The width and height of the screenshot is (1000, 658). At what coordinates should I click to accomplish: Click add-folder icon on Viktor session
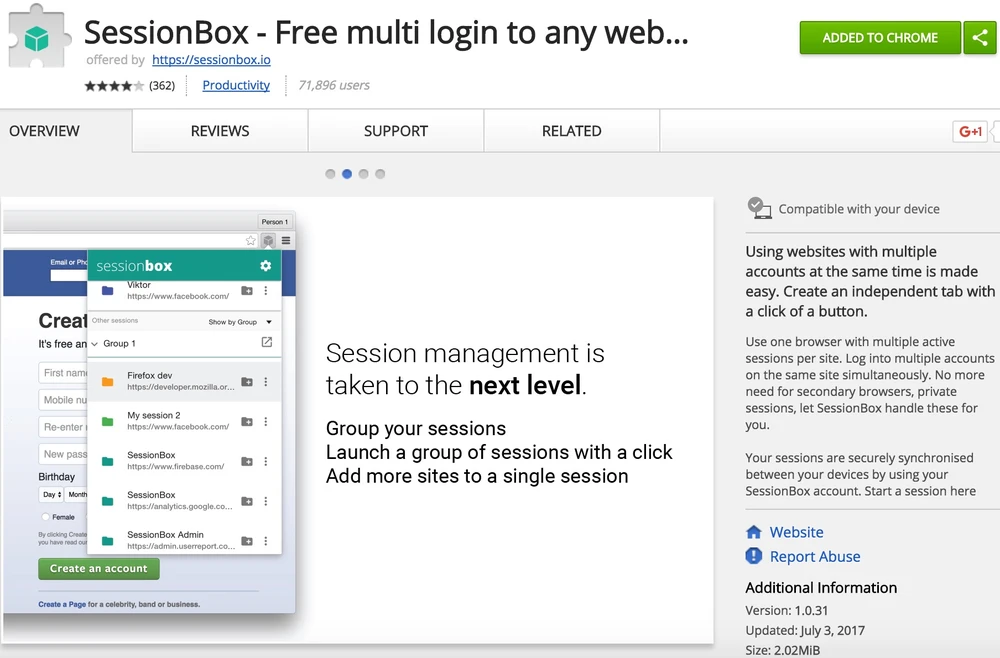click(247, 291)
